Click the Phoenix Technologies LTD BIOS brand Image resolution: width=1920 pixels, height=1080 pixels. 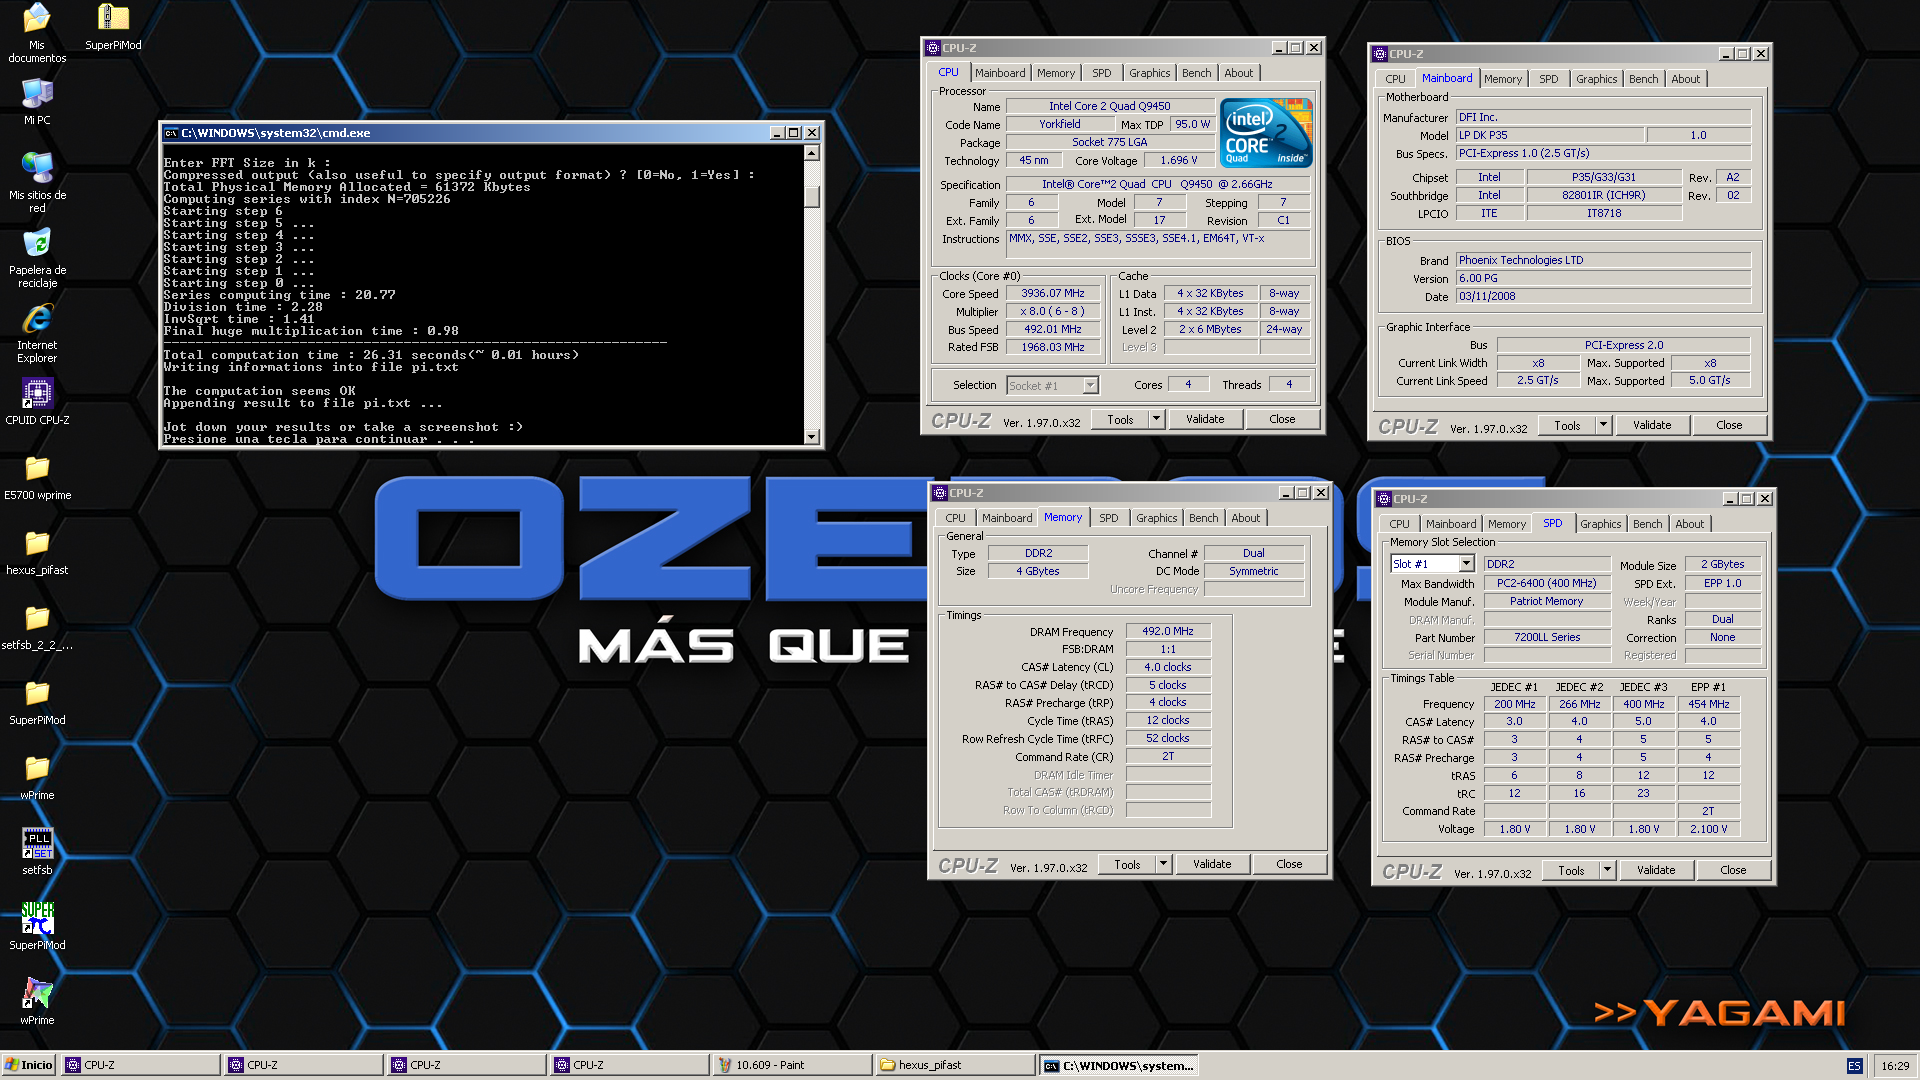[x=1603, y=261]
